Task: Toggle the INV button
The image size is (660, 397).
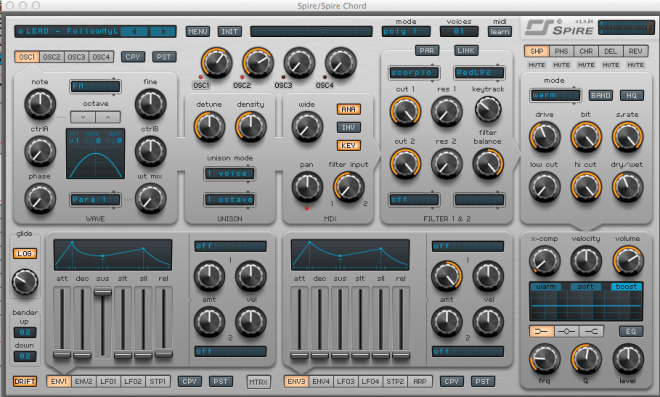Action: point(349,128)
